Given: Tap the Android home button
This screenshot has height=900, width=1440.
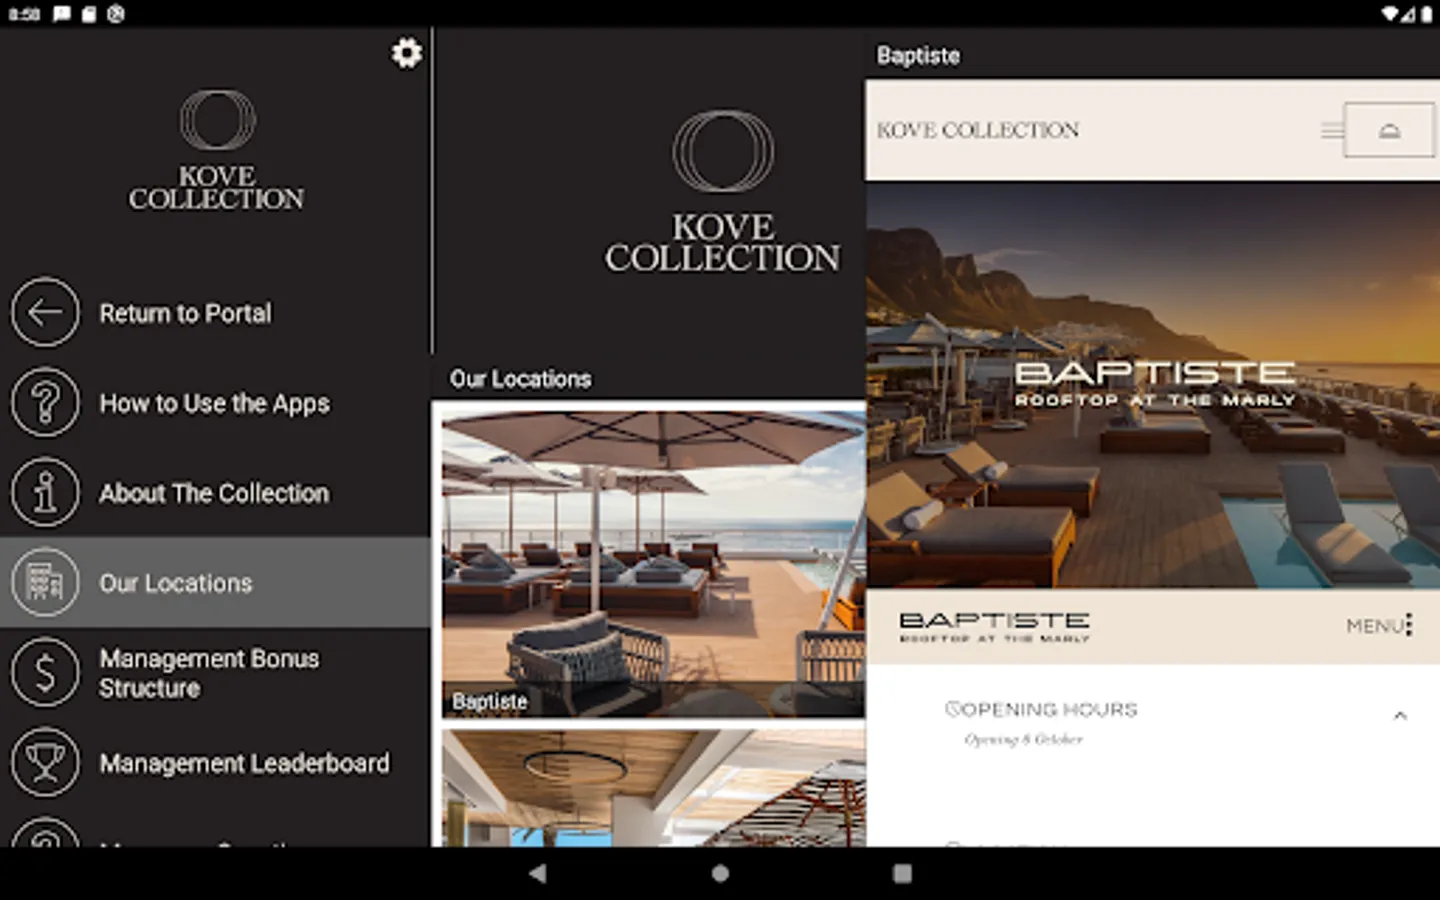Looking at the screenshot, I should [x=720, y=873].
